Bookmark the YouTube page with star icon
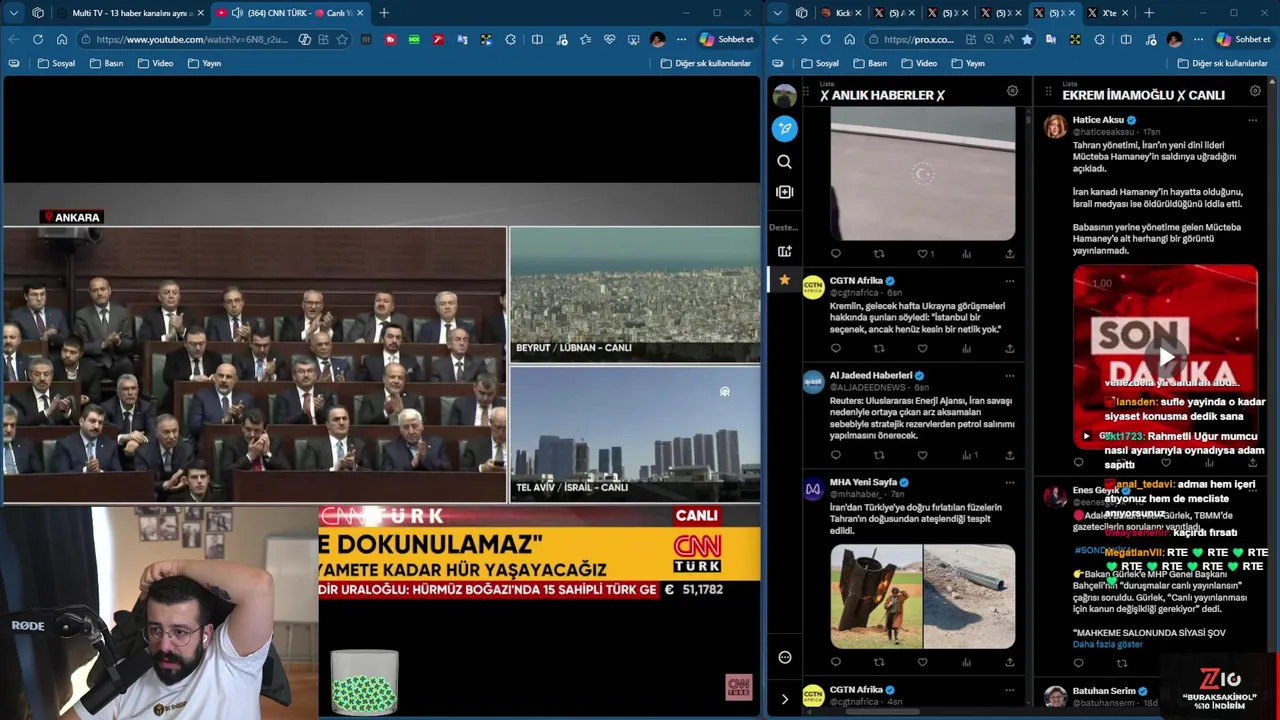The image size is (1280, 720). [342, 39]
